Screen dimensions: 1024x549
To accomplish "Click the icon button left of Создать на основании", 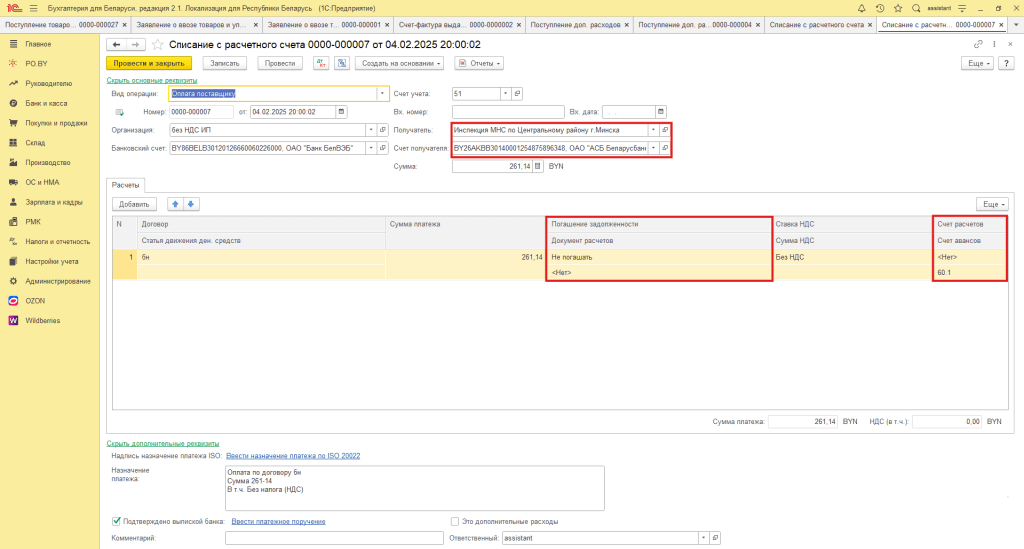I will pos(342,63).
